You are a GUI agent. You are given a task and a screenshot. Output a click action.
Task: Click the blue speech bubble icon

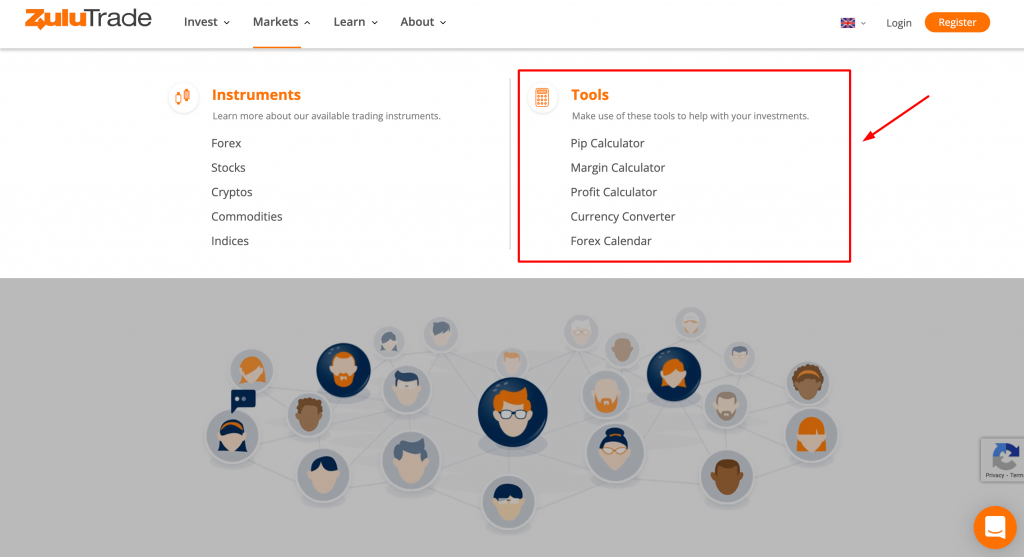coord(243,399)
